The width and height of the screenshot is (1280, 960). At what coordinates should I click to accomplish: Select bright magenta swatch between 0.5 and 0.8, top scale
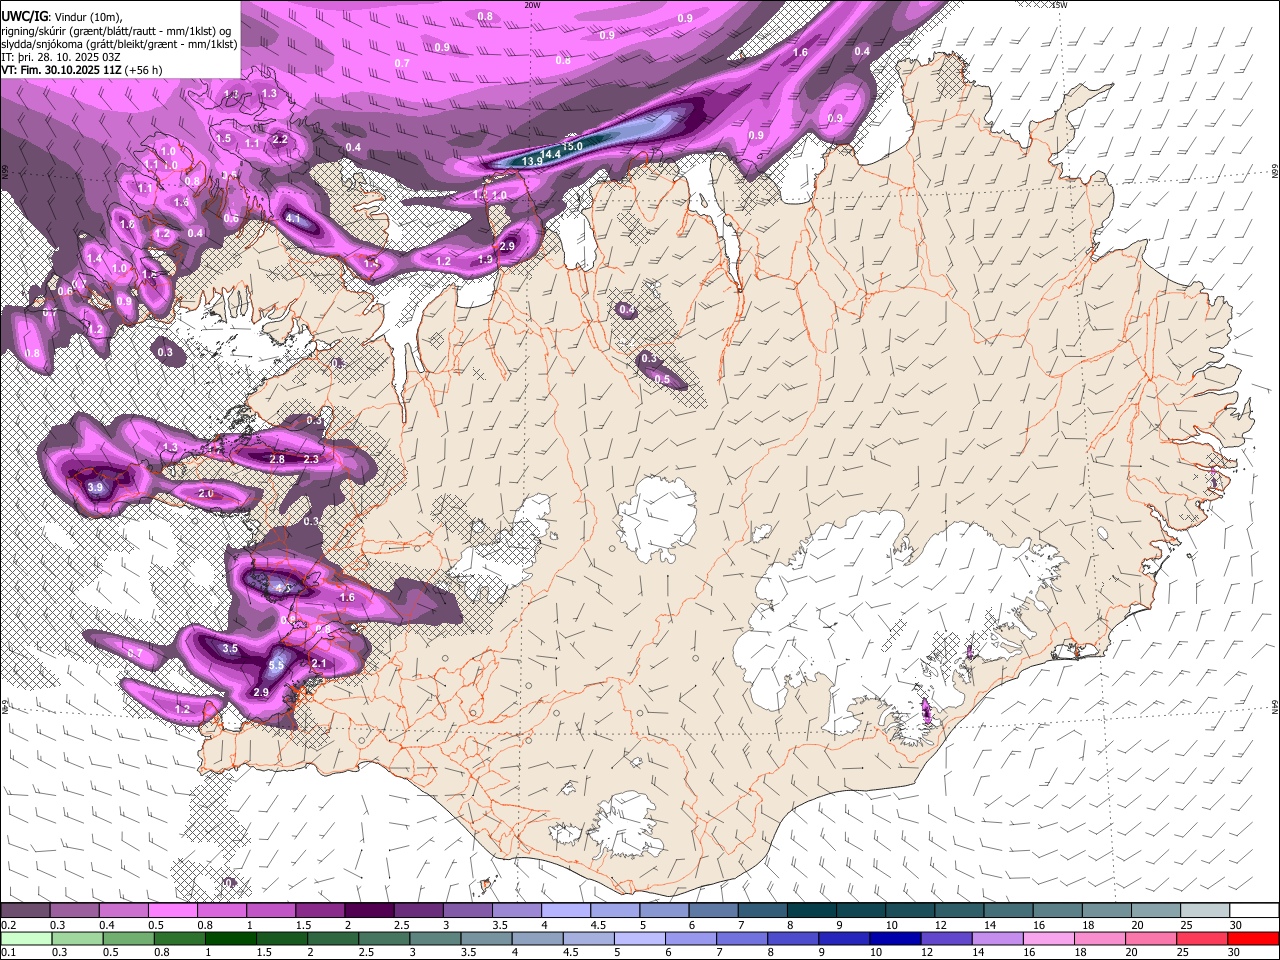click(172, 911)
